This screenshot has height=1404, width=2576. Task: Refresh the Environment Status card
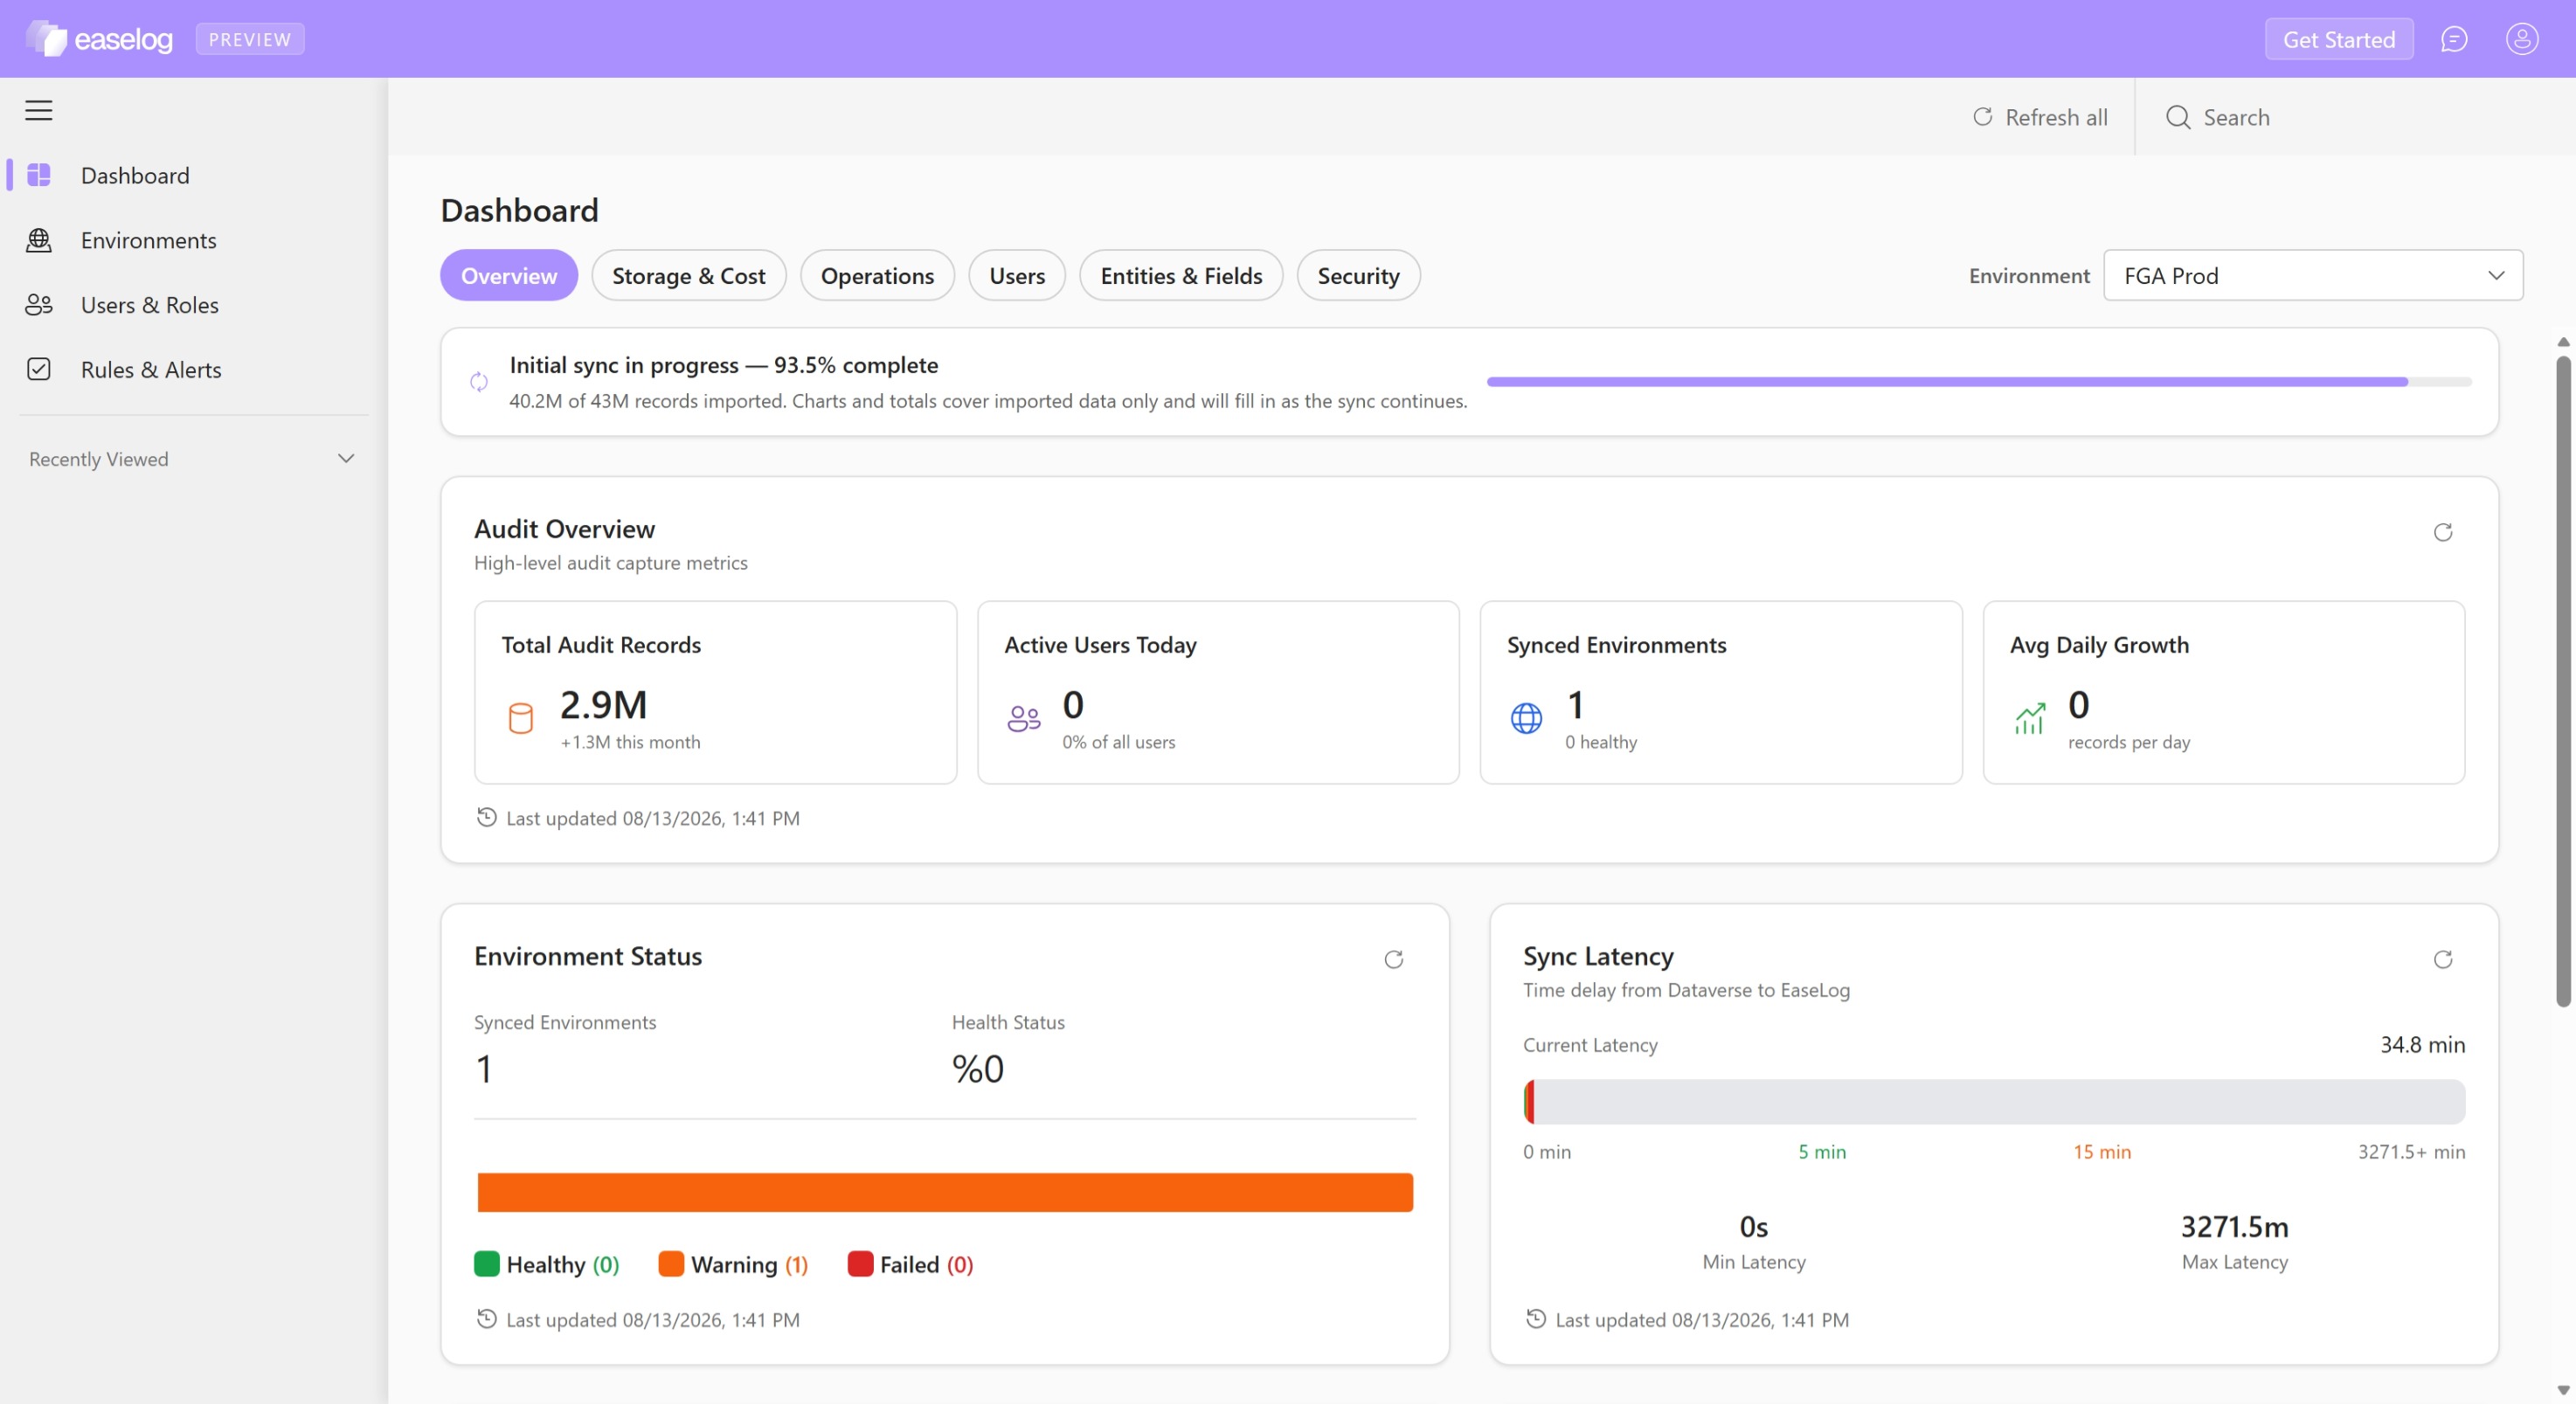coord(1394,960)
